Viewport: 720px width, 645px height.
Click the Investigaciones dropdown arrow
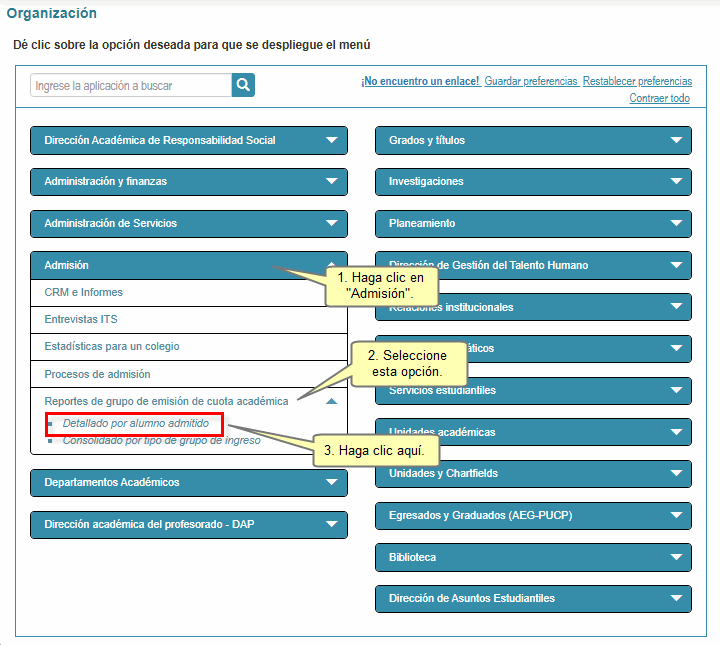tap(676, 182)
